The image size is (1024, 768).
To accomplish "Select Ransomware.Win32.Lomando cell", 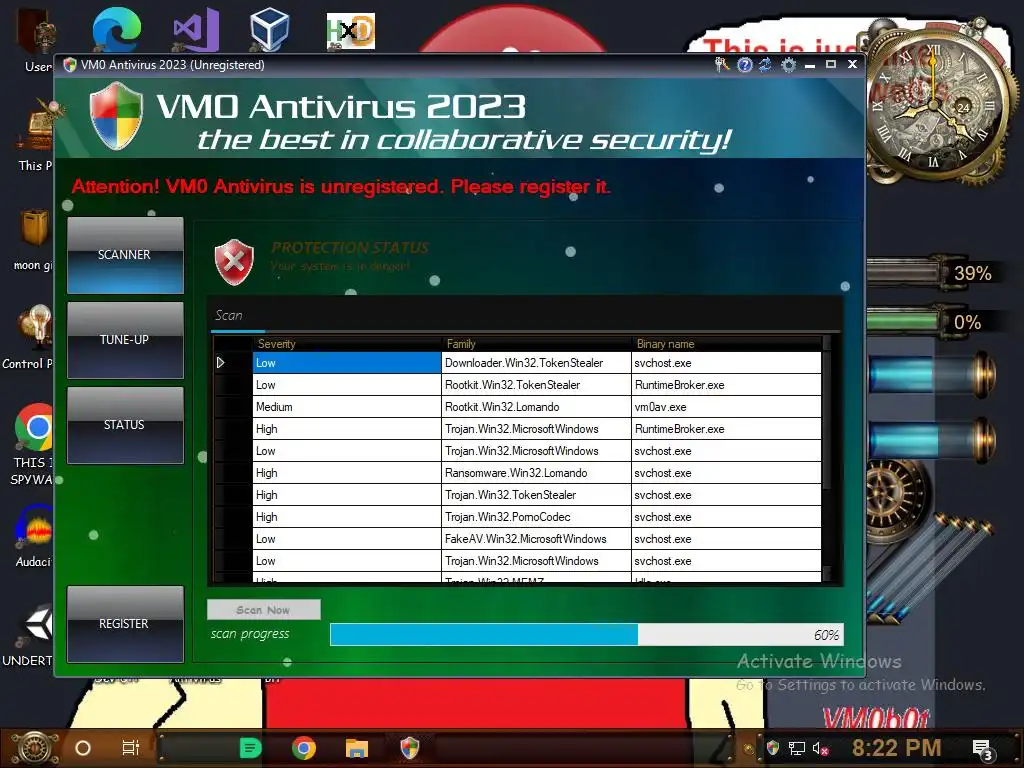I will pos(537,473).
